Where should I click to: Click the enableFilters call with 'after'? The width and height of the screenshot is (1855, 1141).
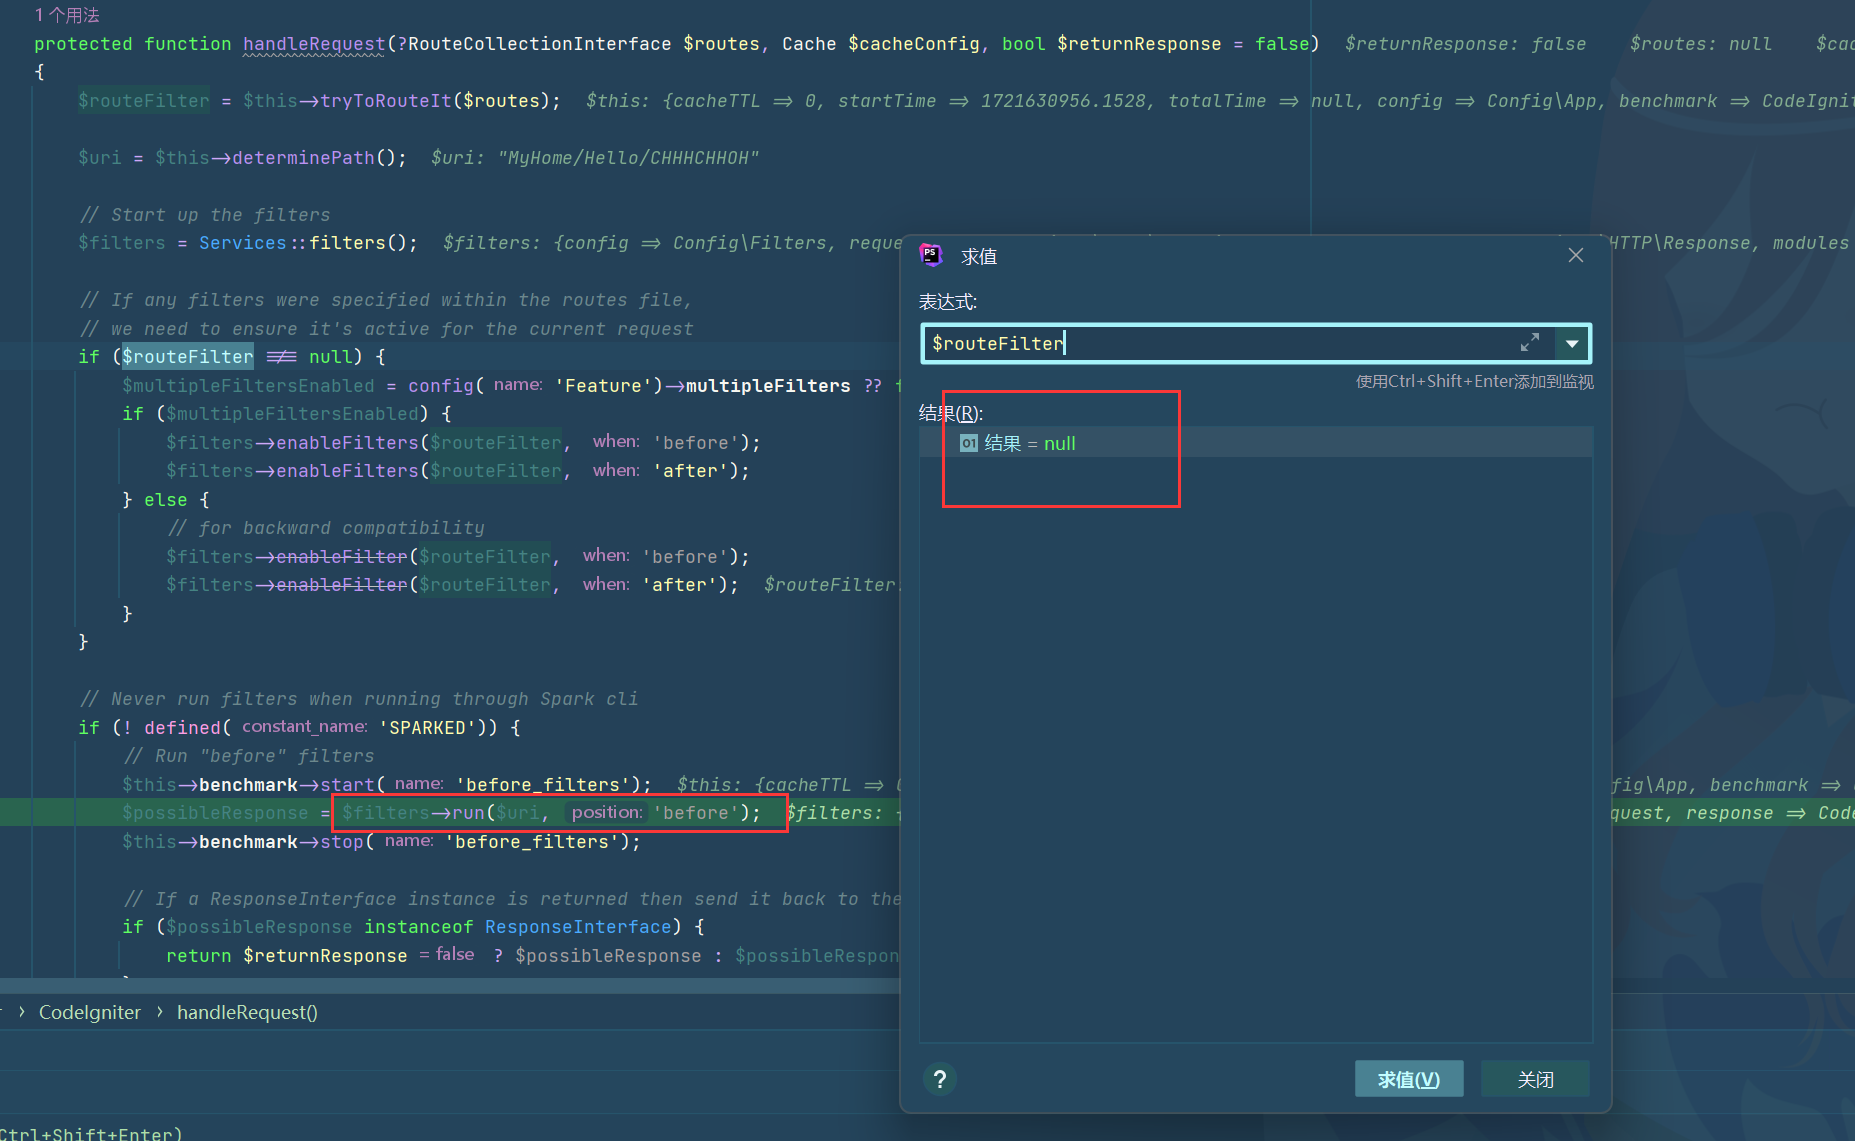[457, 471]
